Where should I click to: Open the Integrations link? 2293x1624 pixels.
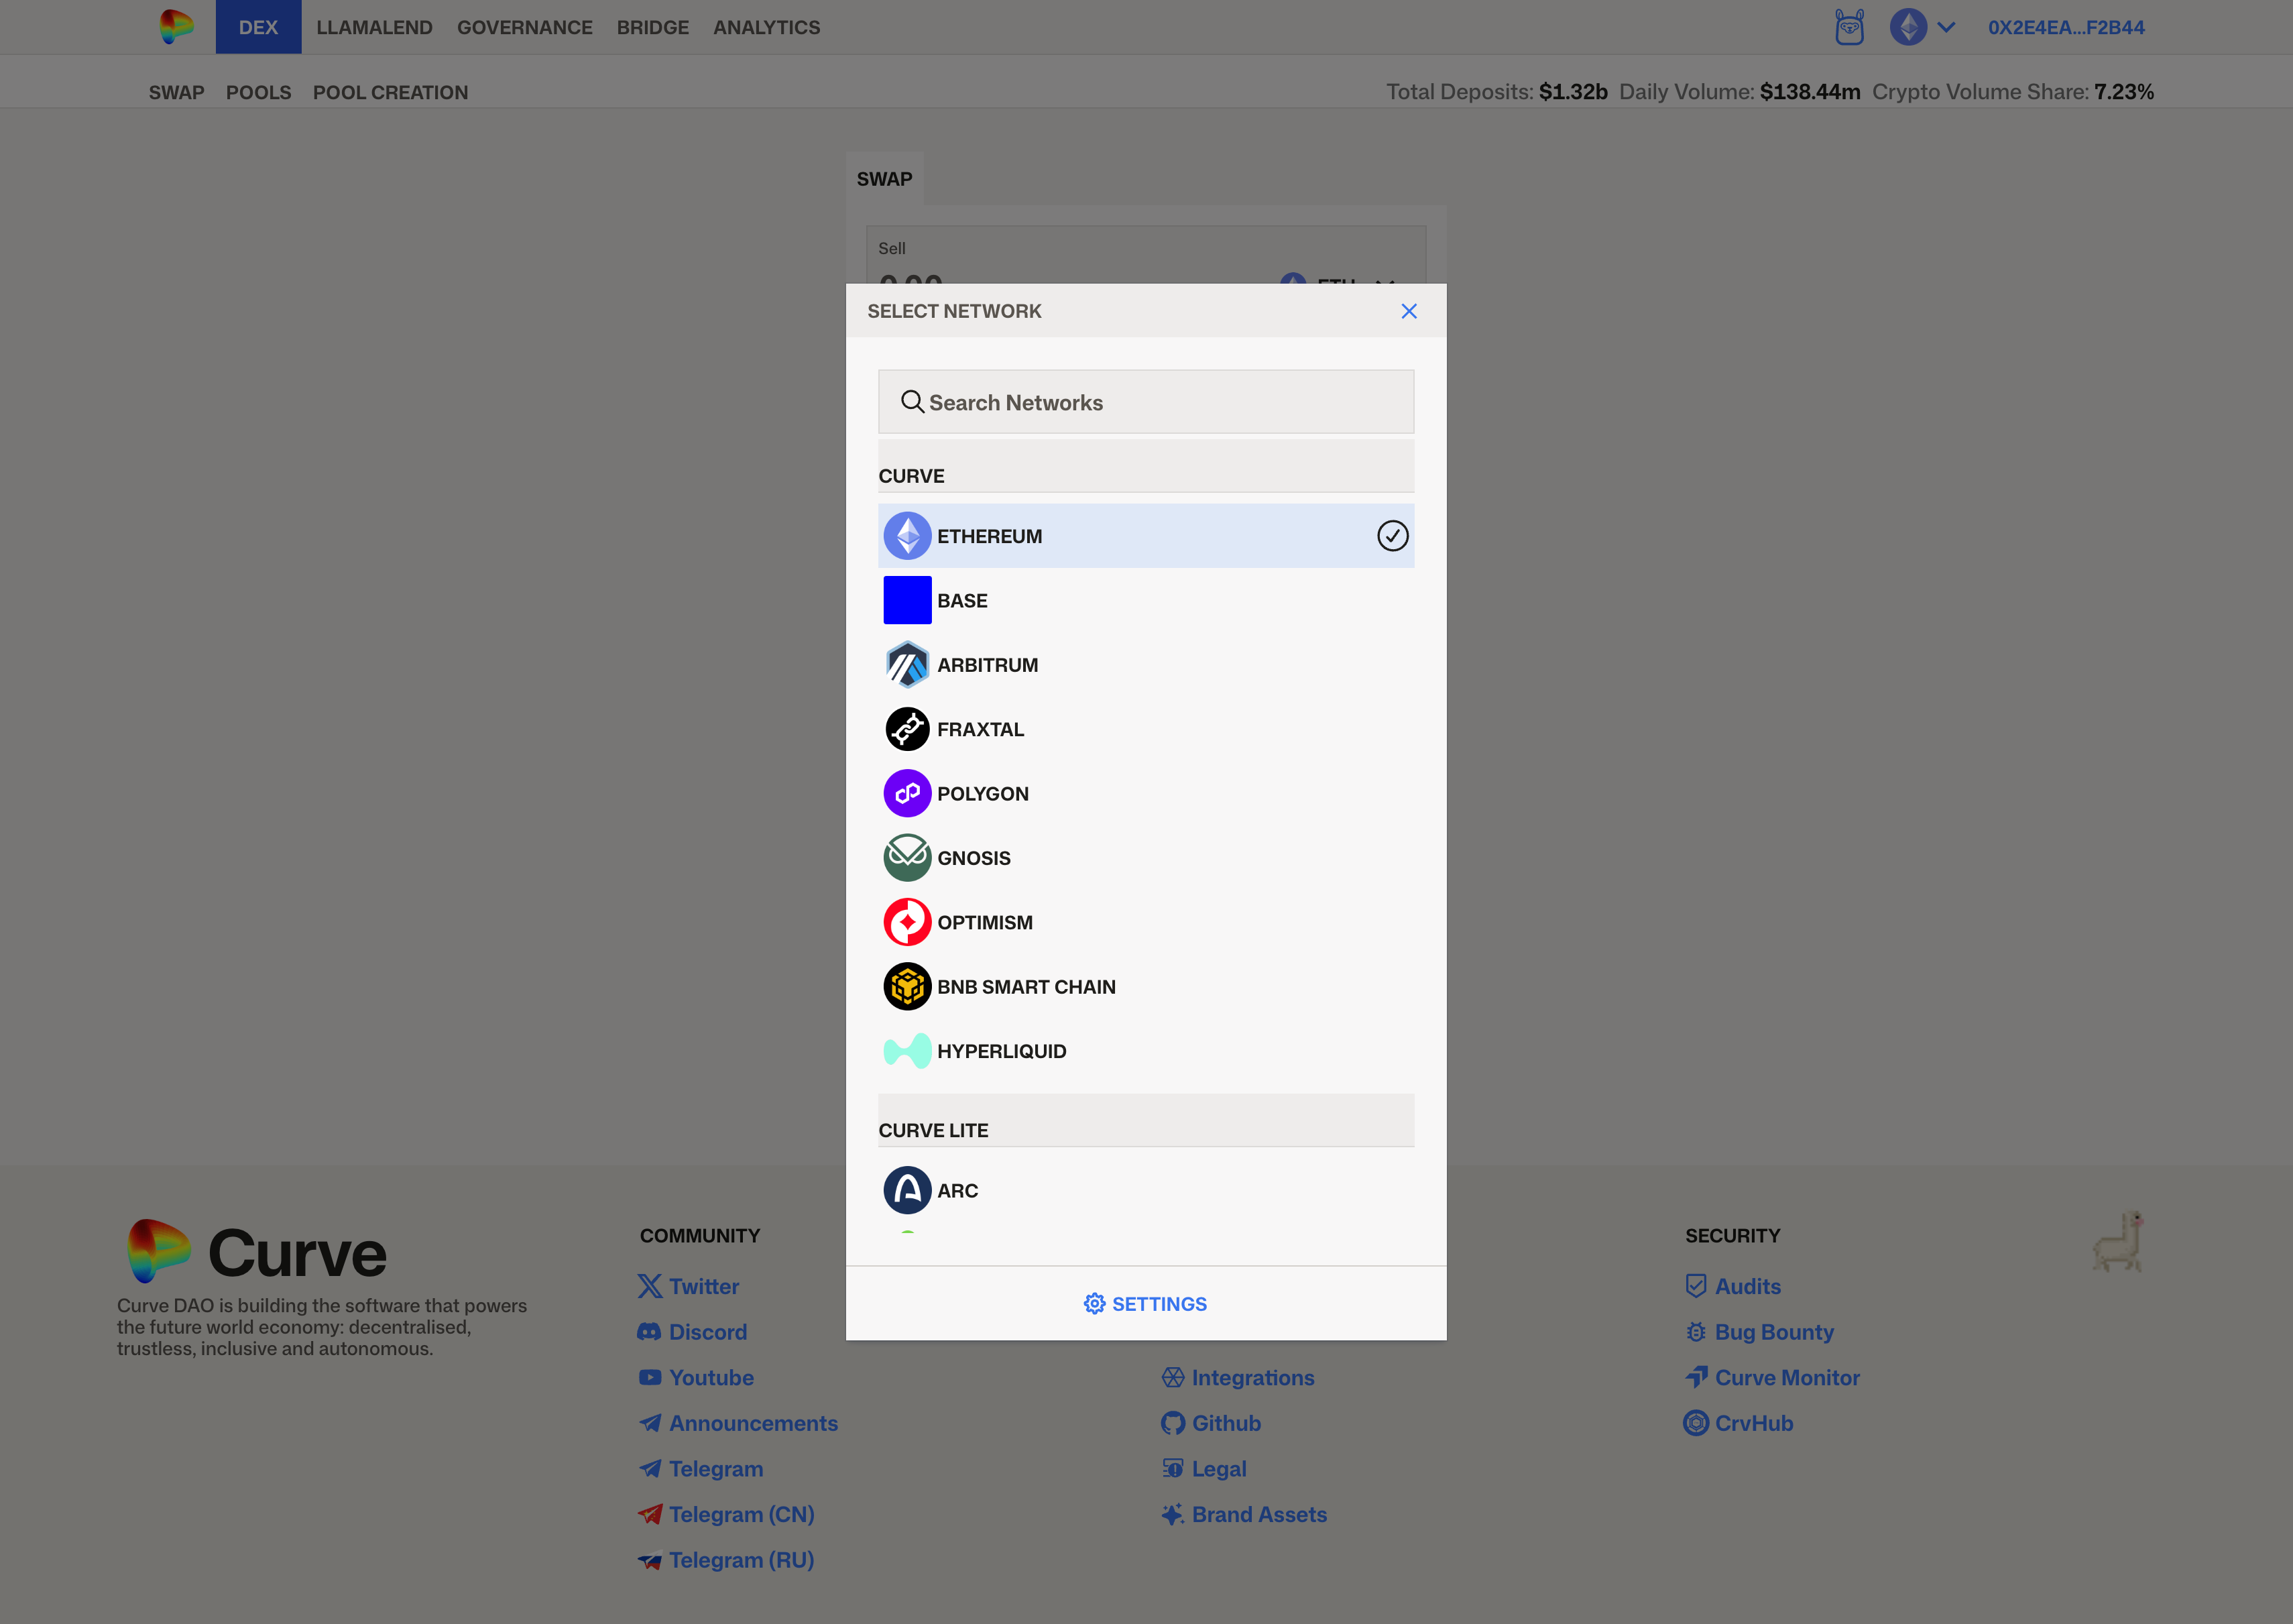[x=1237, y=1377]
